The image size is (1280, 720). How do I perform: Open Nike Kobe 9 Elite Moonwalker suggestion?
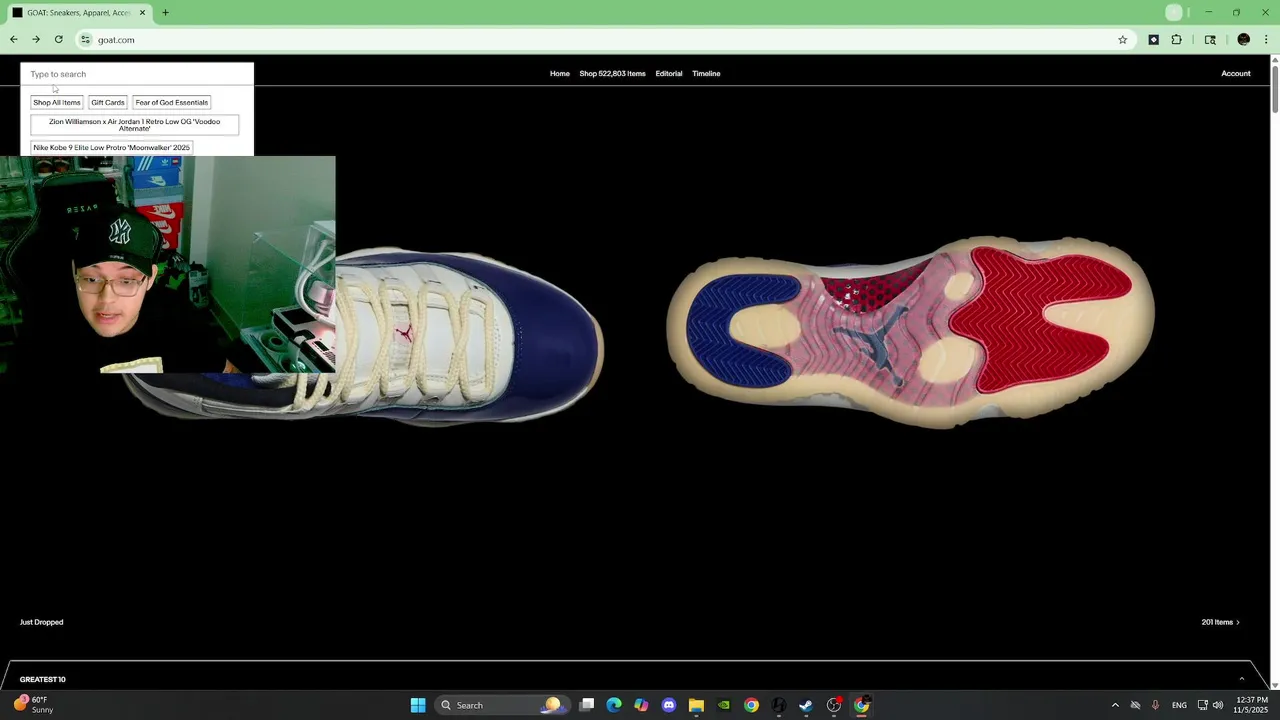pos(111,147)
